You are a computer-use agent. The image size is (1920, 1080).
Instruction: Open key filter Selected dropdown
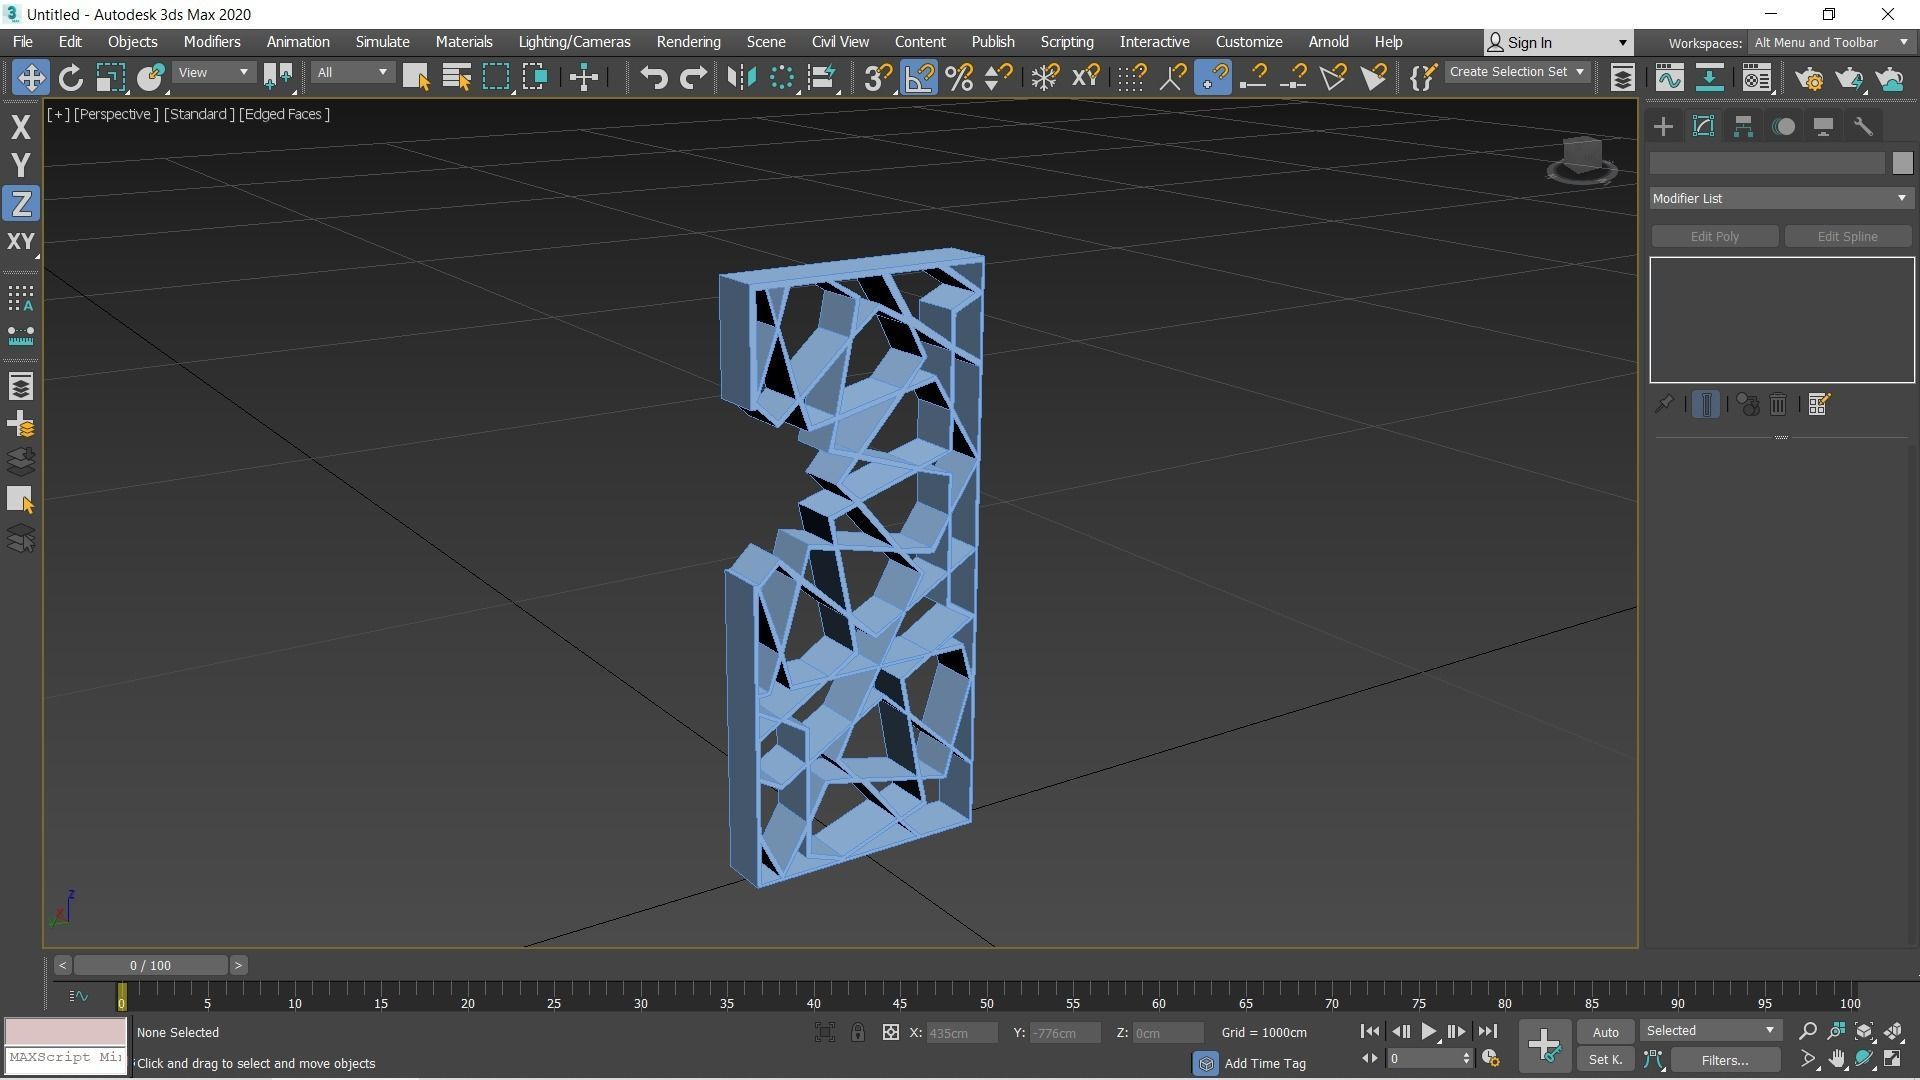[x=1710, y=1031]
